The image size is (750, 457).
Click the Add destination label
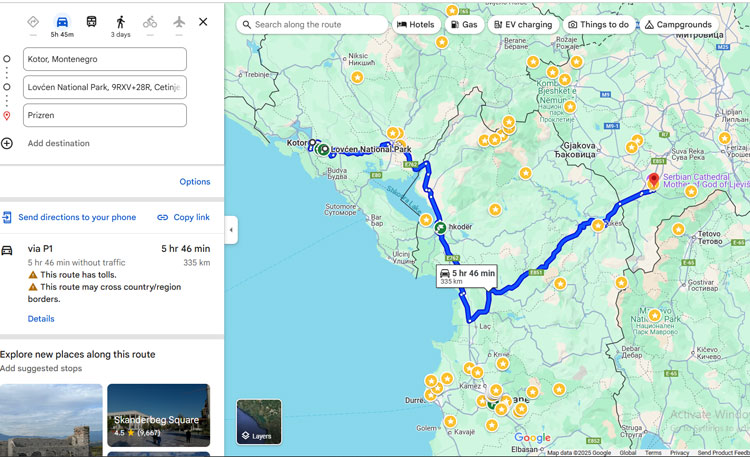click(58, 143)
